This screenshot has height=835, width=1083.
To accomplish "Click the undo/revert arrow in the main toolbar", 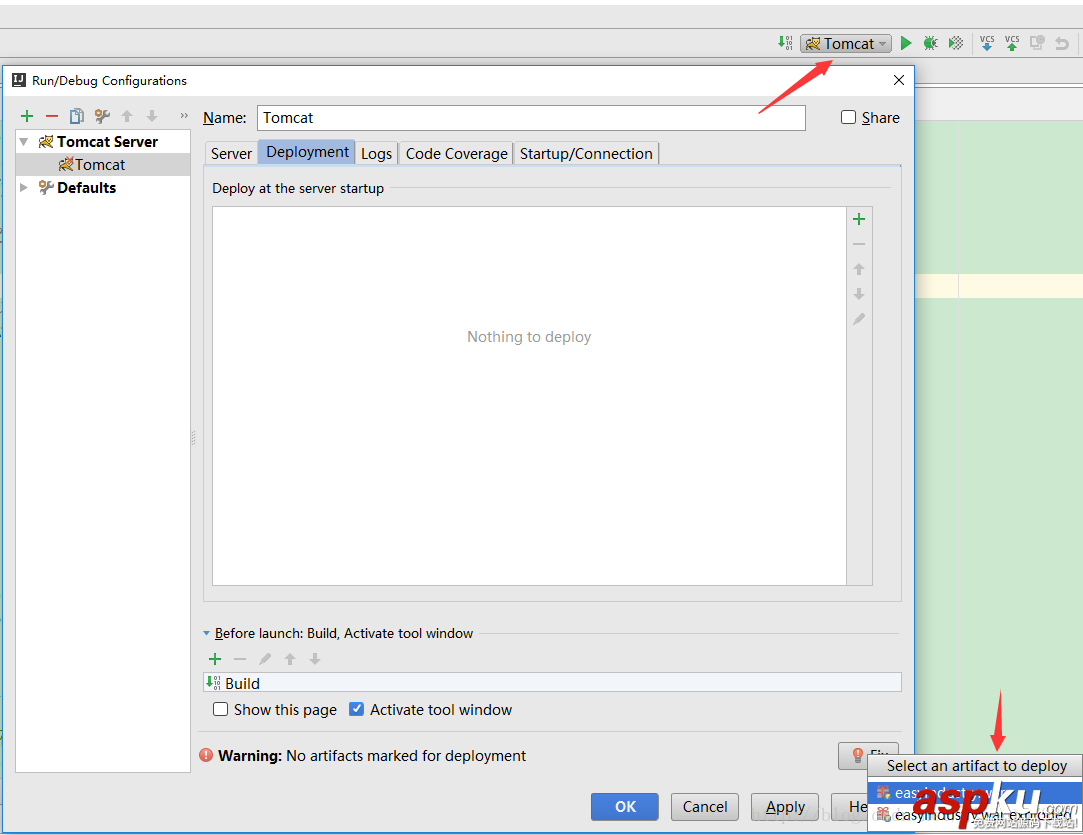I will (1062, 44).
